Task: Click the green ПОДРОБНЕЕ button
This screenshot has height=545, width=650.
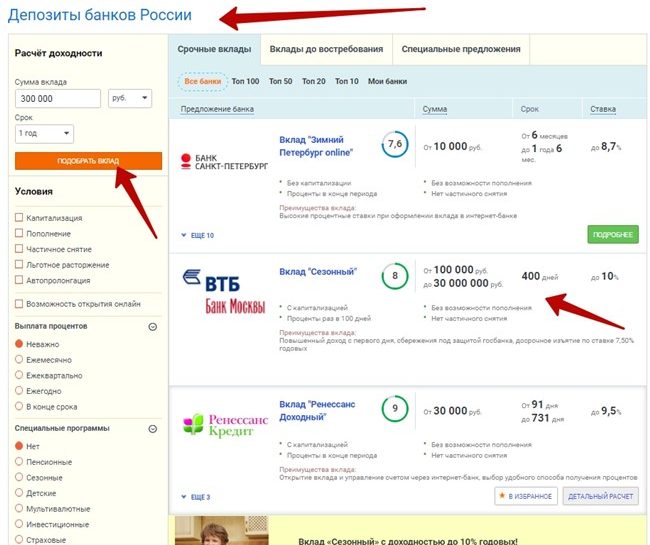Action: 613,235
